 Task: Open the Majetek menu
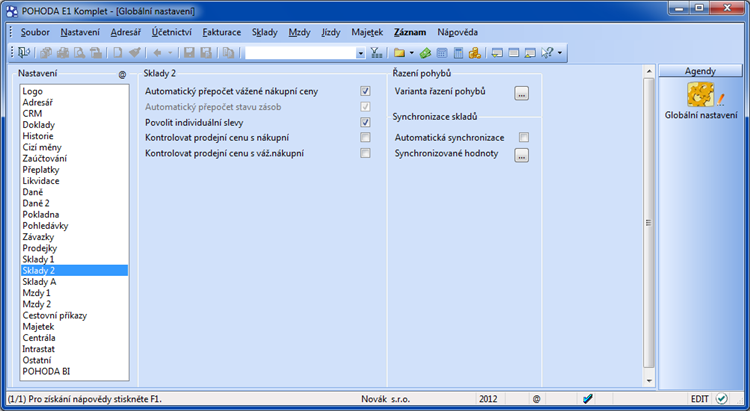pyautogui.click(x=367, y=32)
